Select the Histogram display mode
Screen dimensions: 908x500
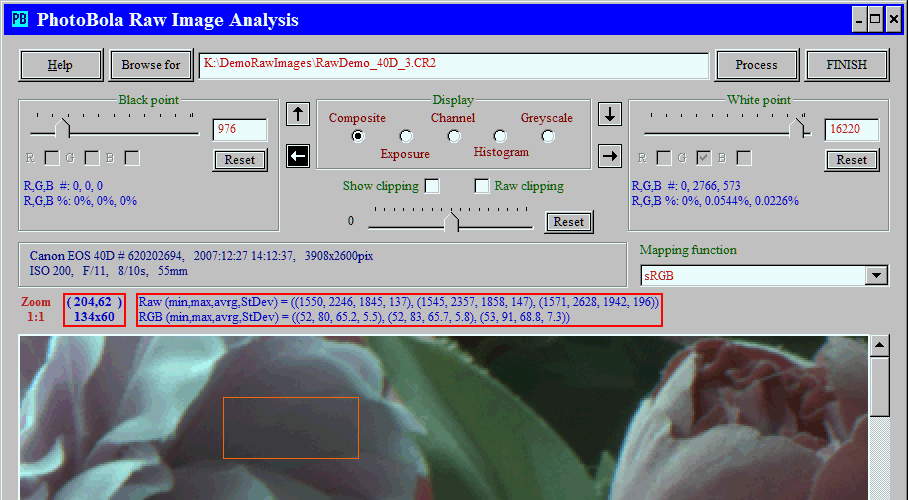(x=500, y=136)
